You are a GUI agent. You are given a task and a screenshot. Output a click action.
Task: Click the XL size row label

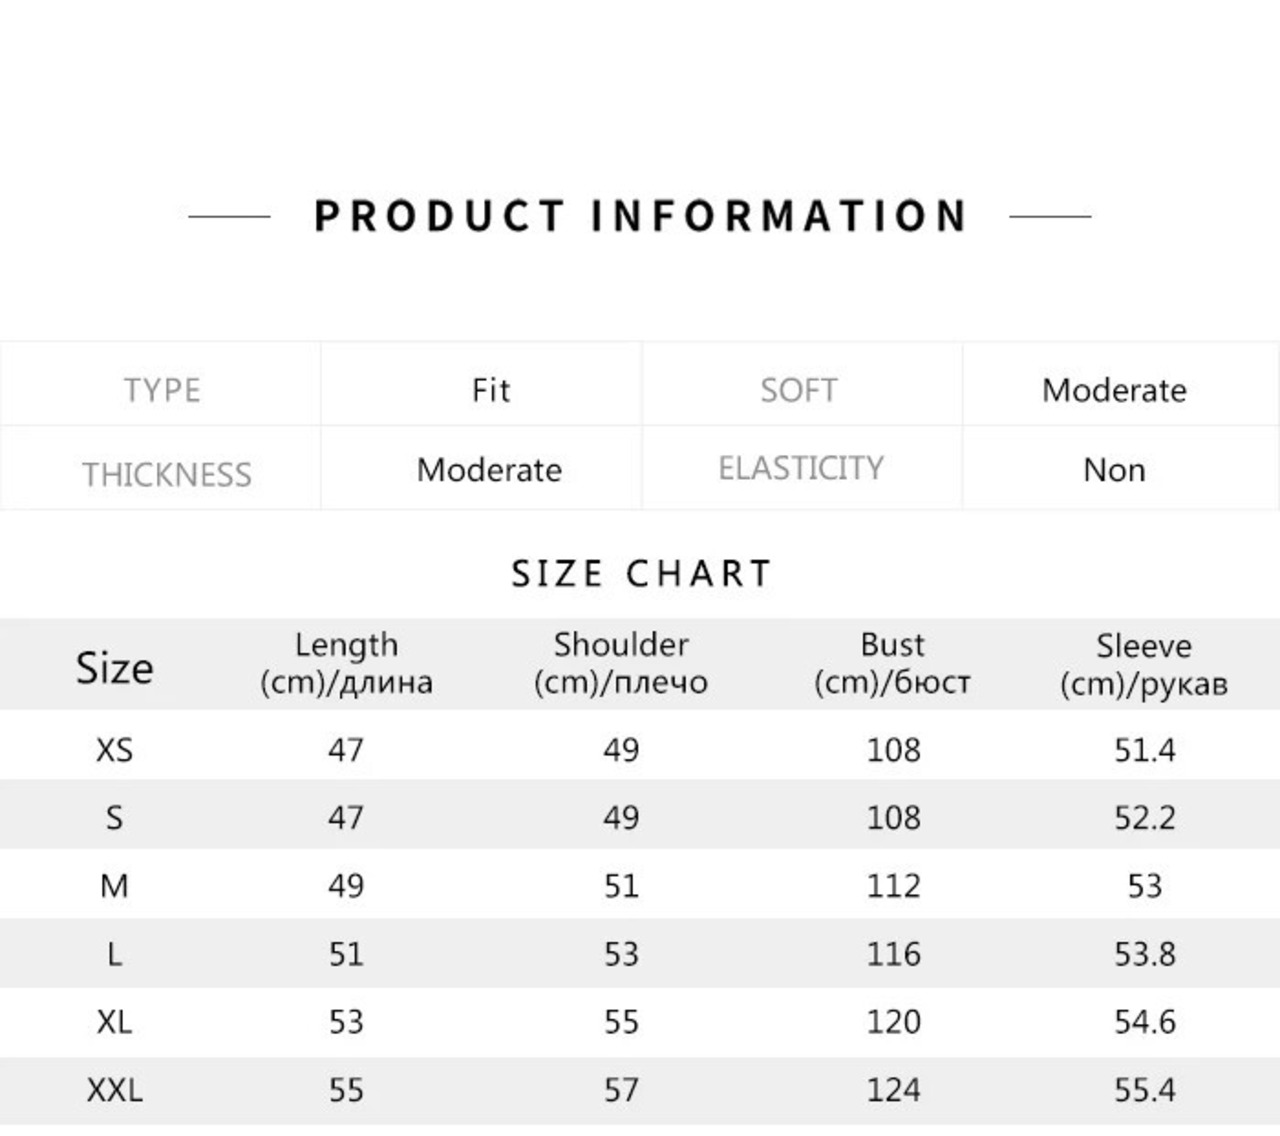pyautogui.click(x=114, y=1022)
